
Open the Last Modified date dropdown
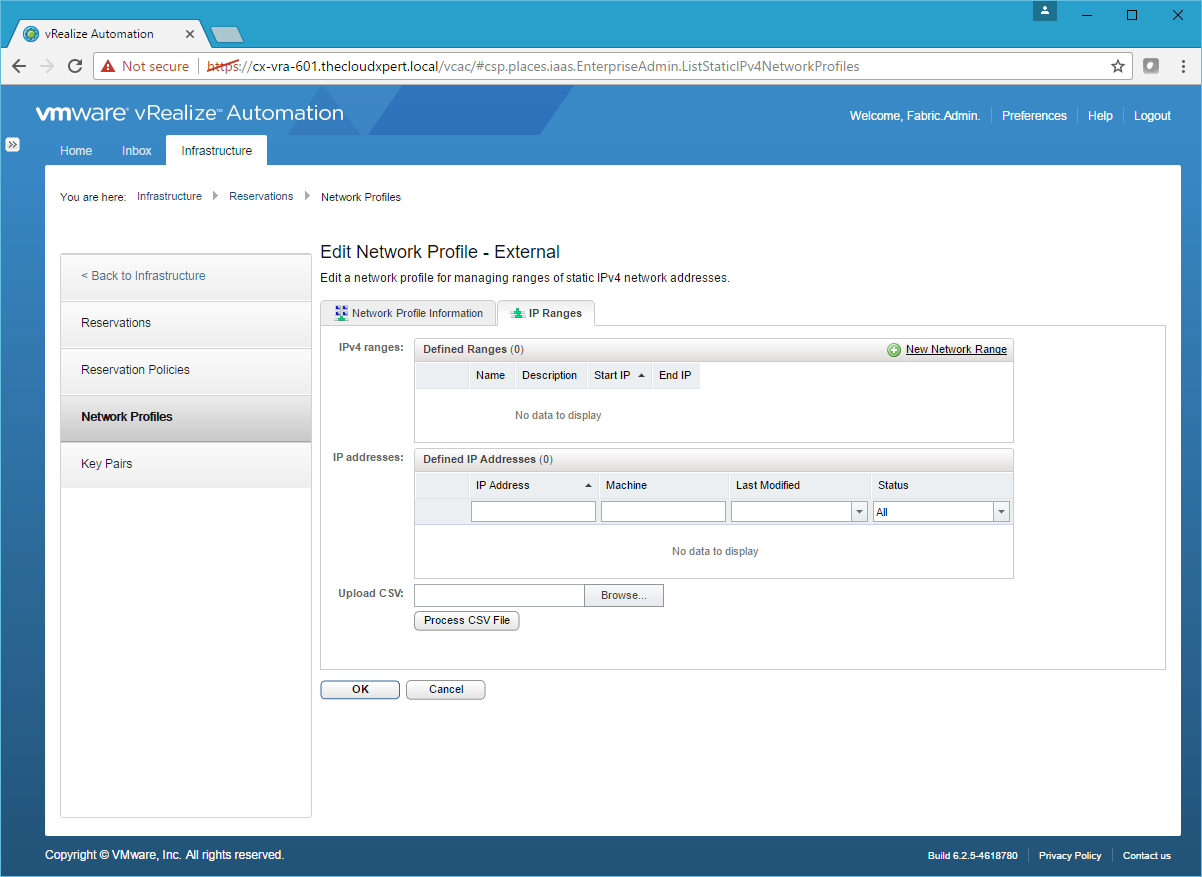[859, 512]
